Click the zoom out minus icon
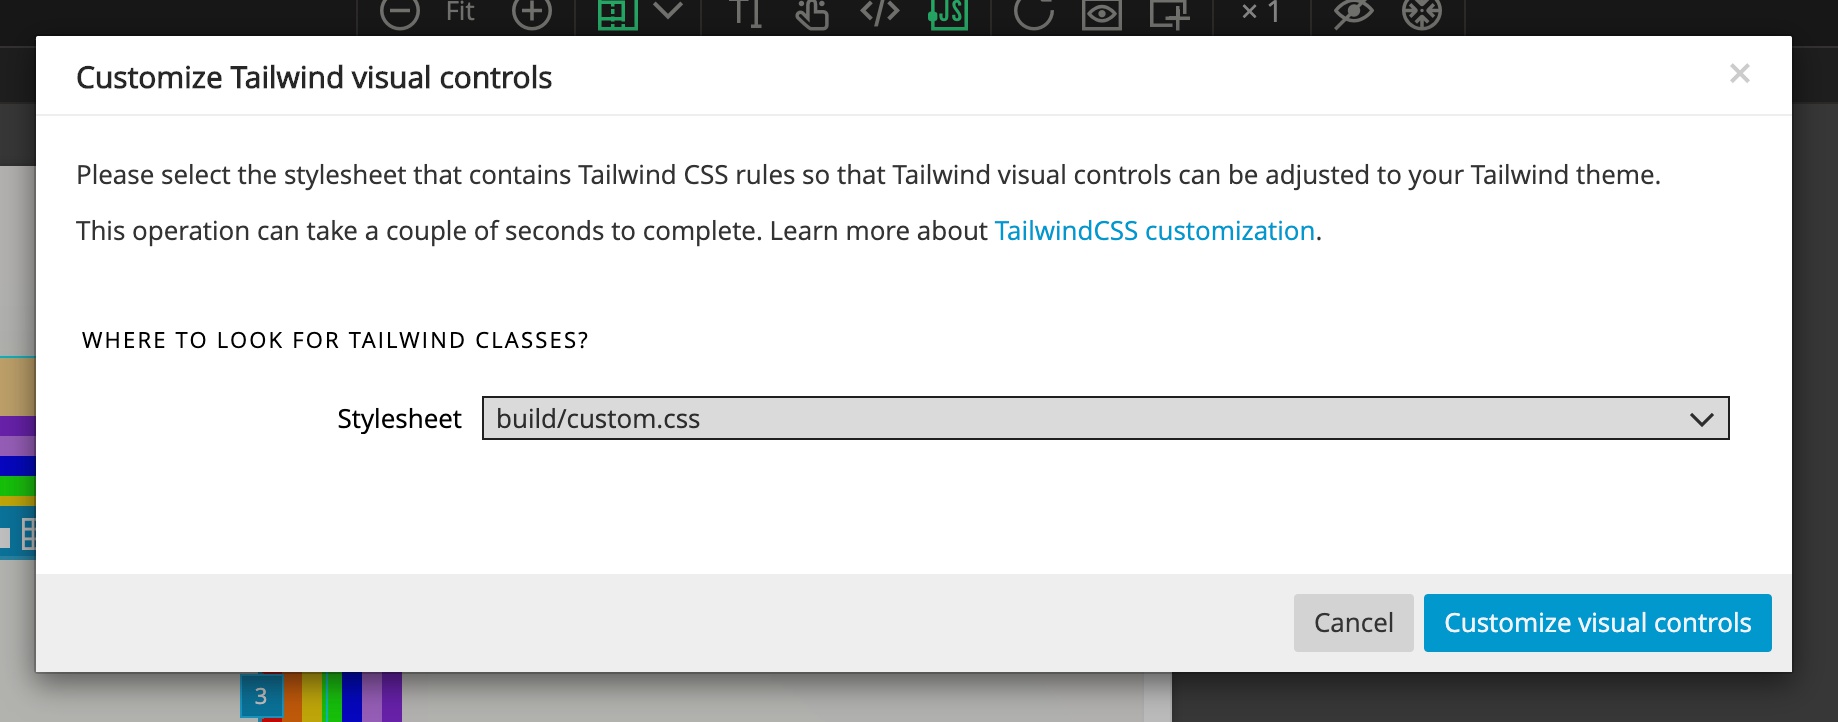The width and height of the screenshot is (1838, 722). (x=399, y=13)
